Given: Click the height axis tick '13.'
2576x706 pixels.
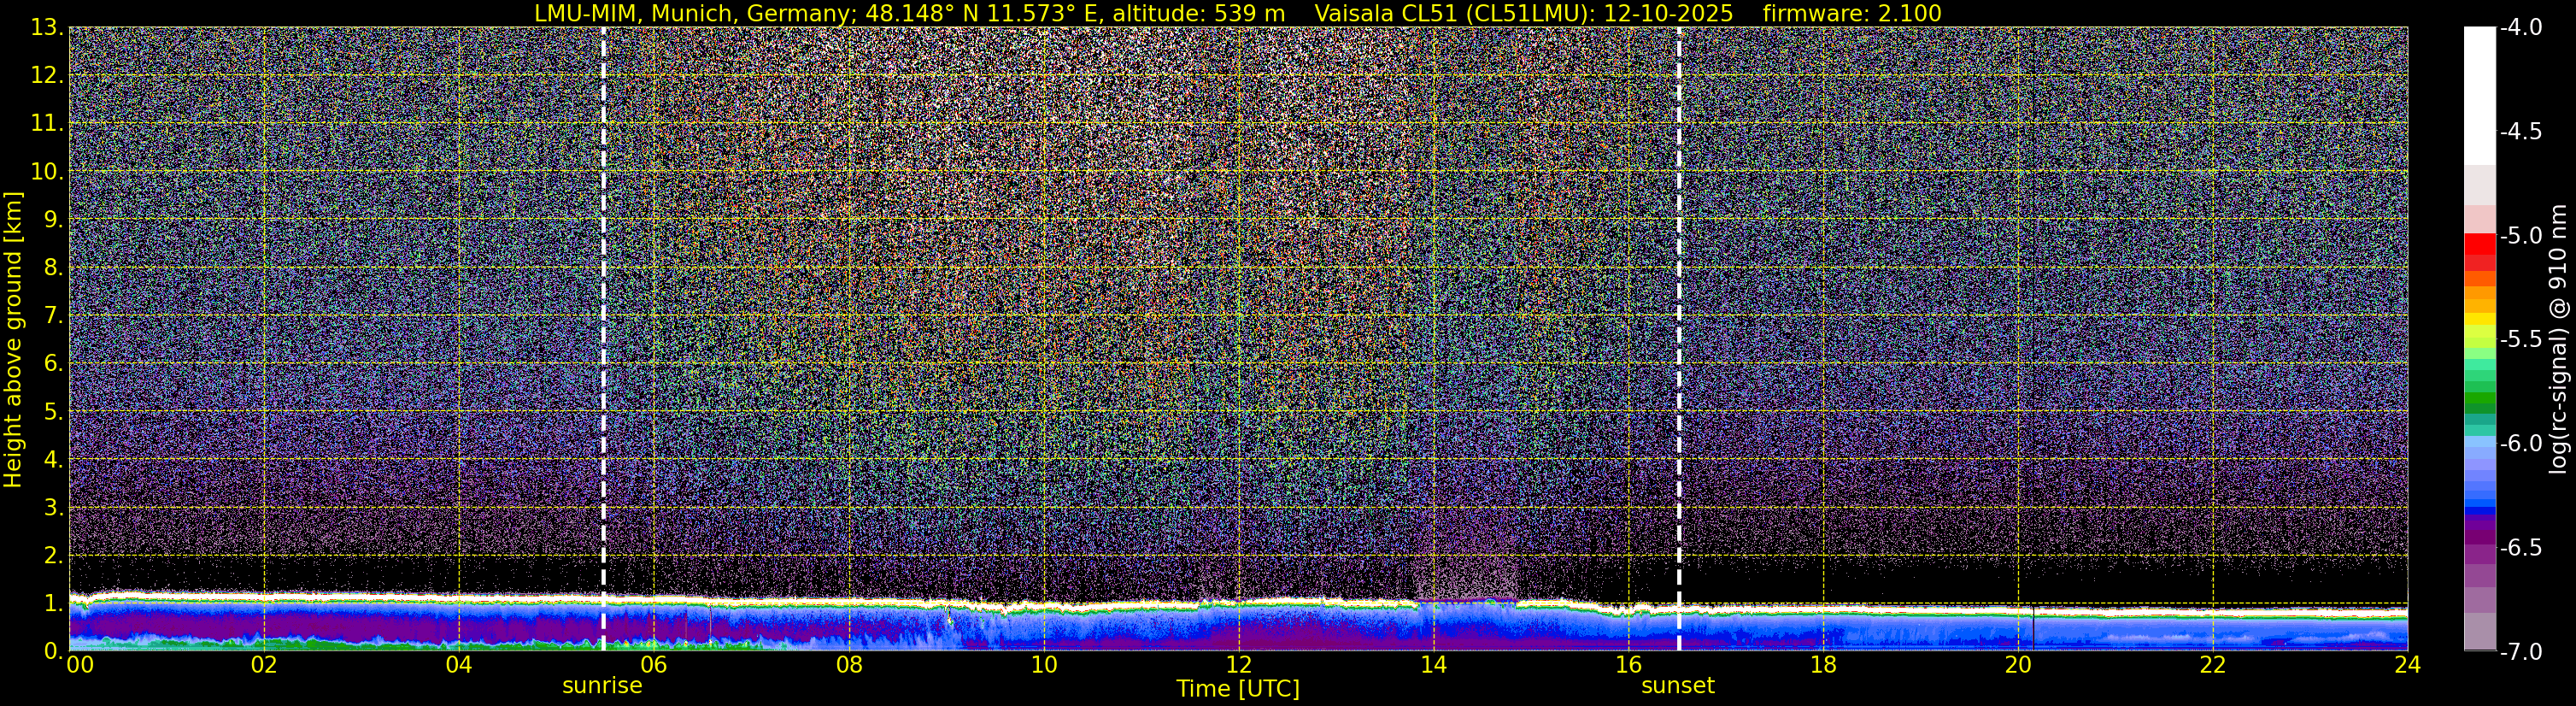Looking at the screenshot, I should (x=48, y=28).
